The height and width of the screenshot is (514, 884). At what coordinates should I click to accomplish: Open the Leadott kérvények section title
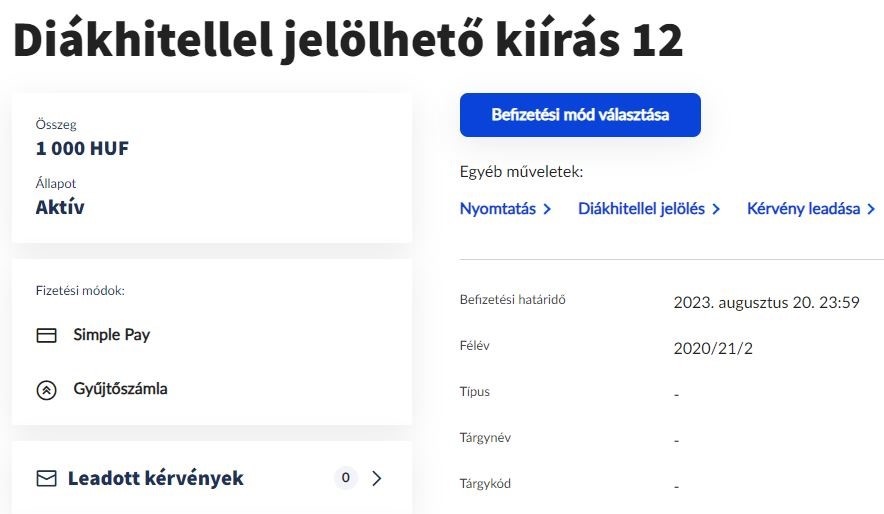(156, 478)
